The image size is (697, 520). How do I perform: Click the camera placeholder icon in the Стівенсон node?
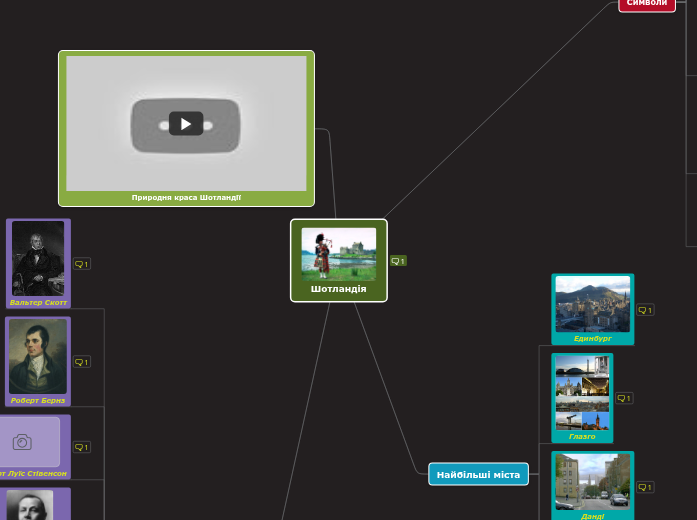point(22,442)
